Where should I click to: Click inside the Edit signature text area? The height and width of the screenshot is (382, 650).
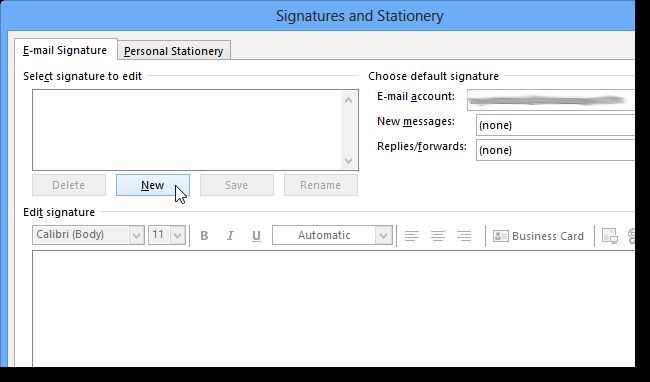(334, 308)
